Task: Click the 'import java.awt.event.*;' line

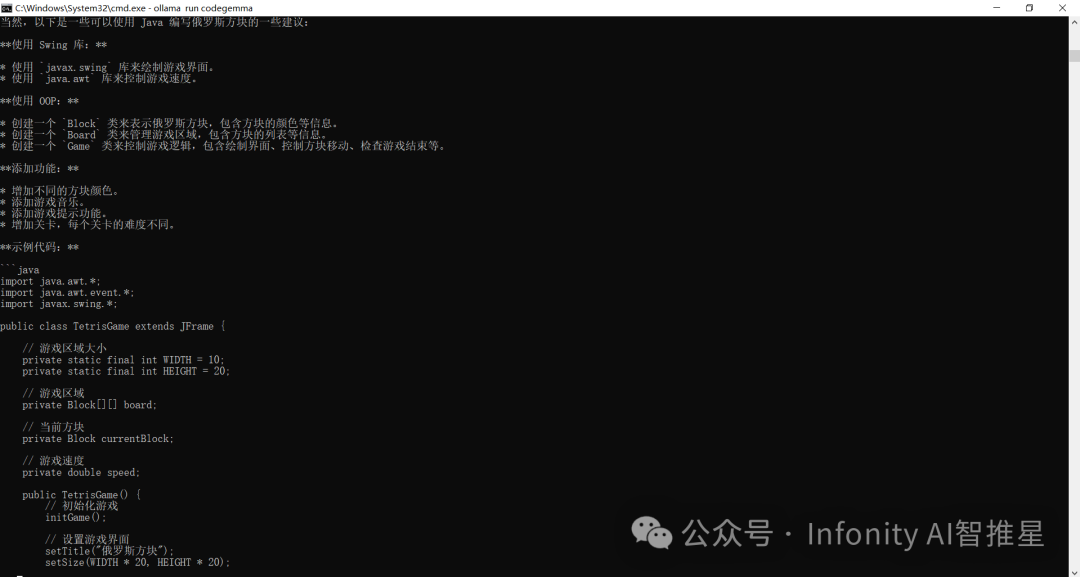Action: tap(68, 293)
